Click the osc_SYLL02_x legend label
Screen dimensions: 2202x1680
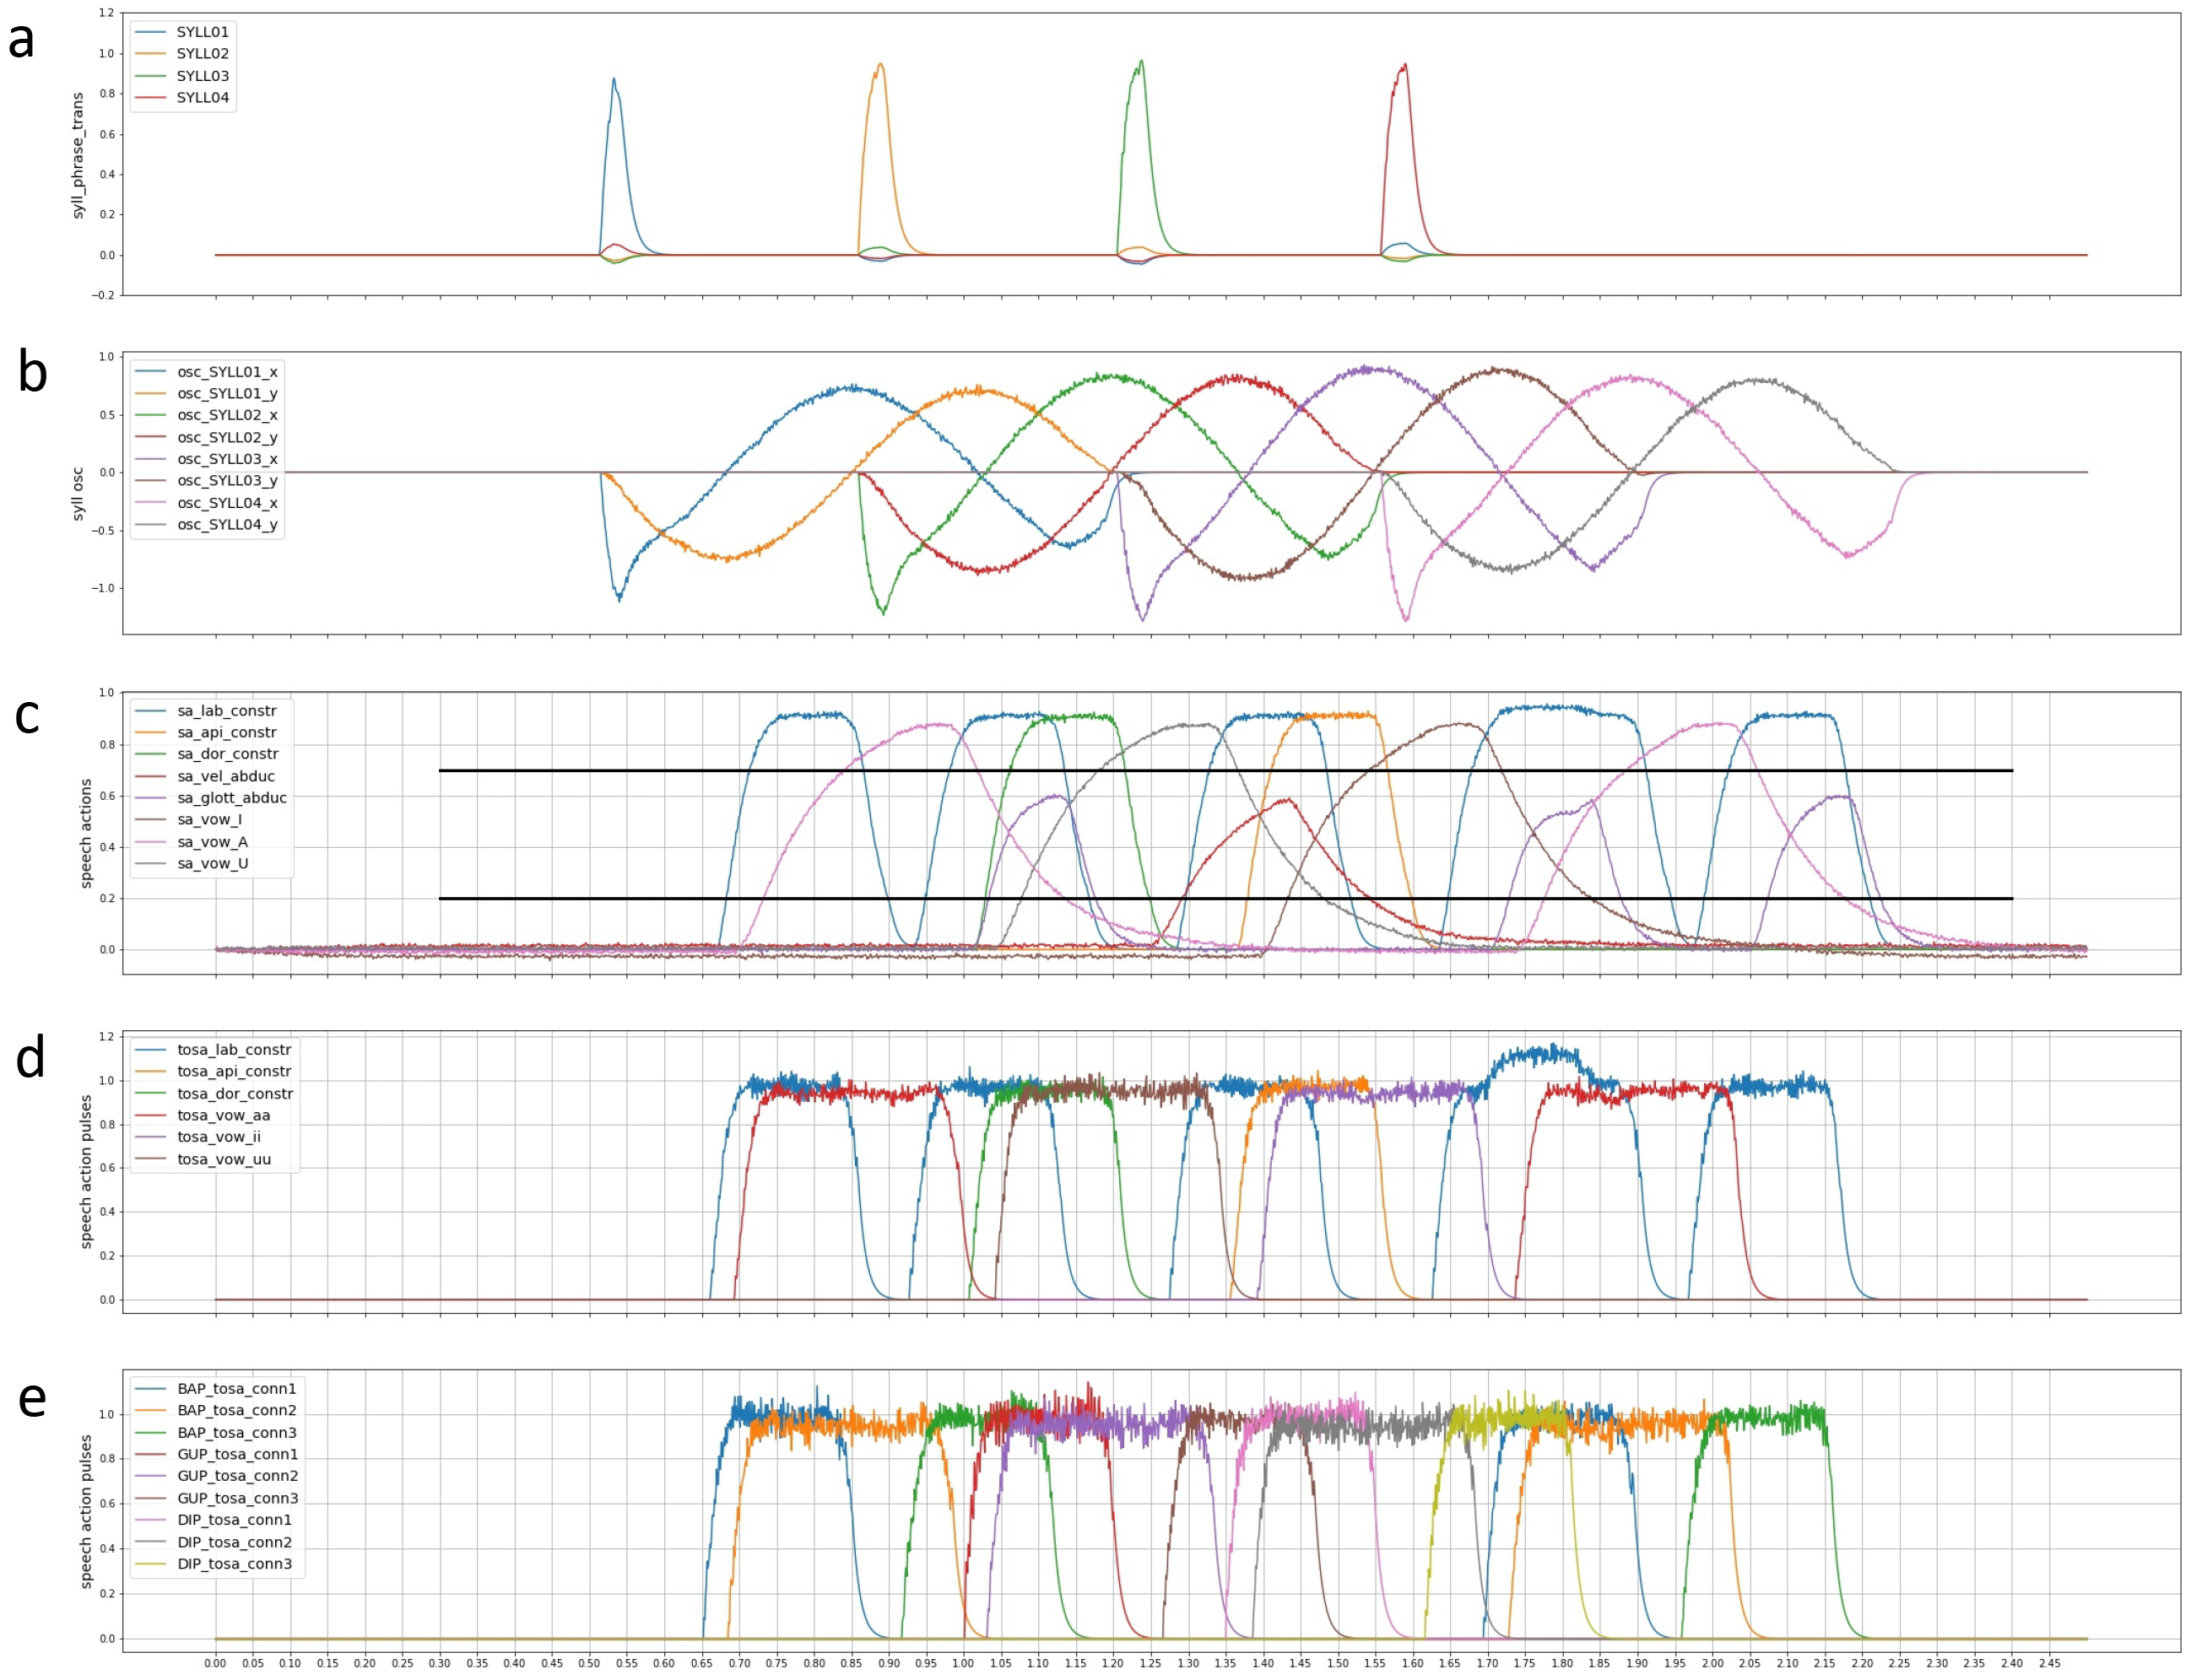[227, 415]
